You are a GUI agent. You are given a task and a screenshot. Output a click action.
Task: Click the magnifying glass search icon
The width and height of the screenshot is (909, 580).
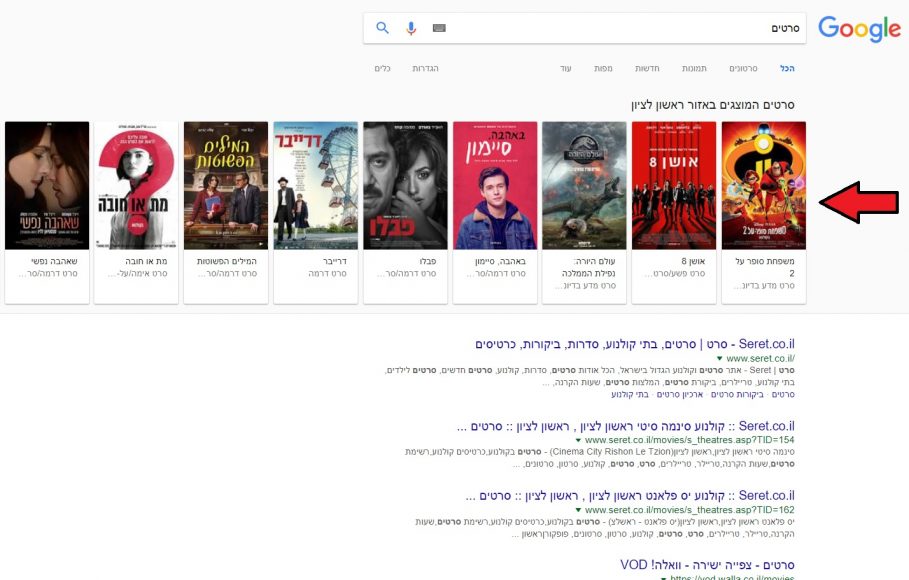[382, 28]
